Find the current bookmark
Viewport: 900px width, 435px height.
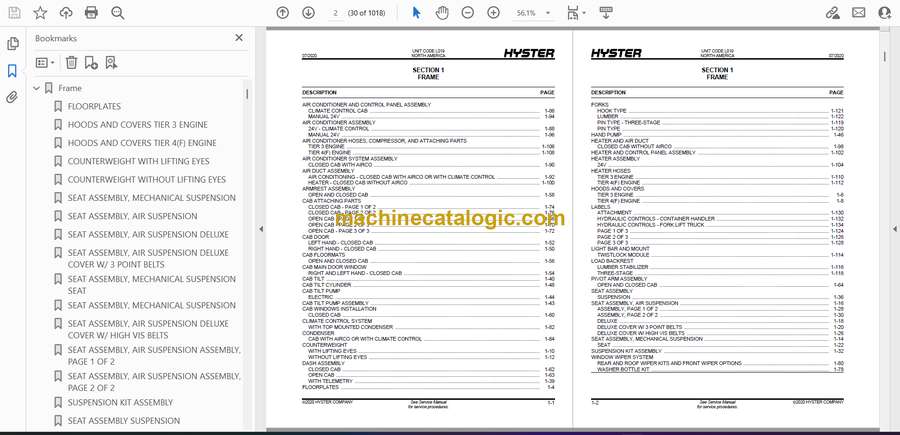click(111, 63)
